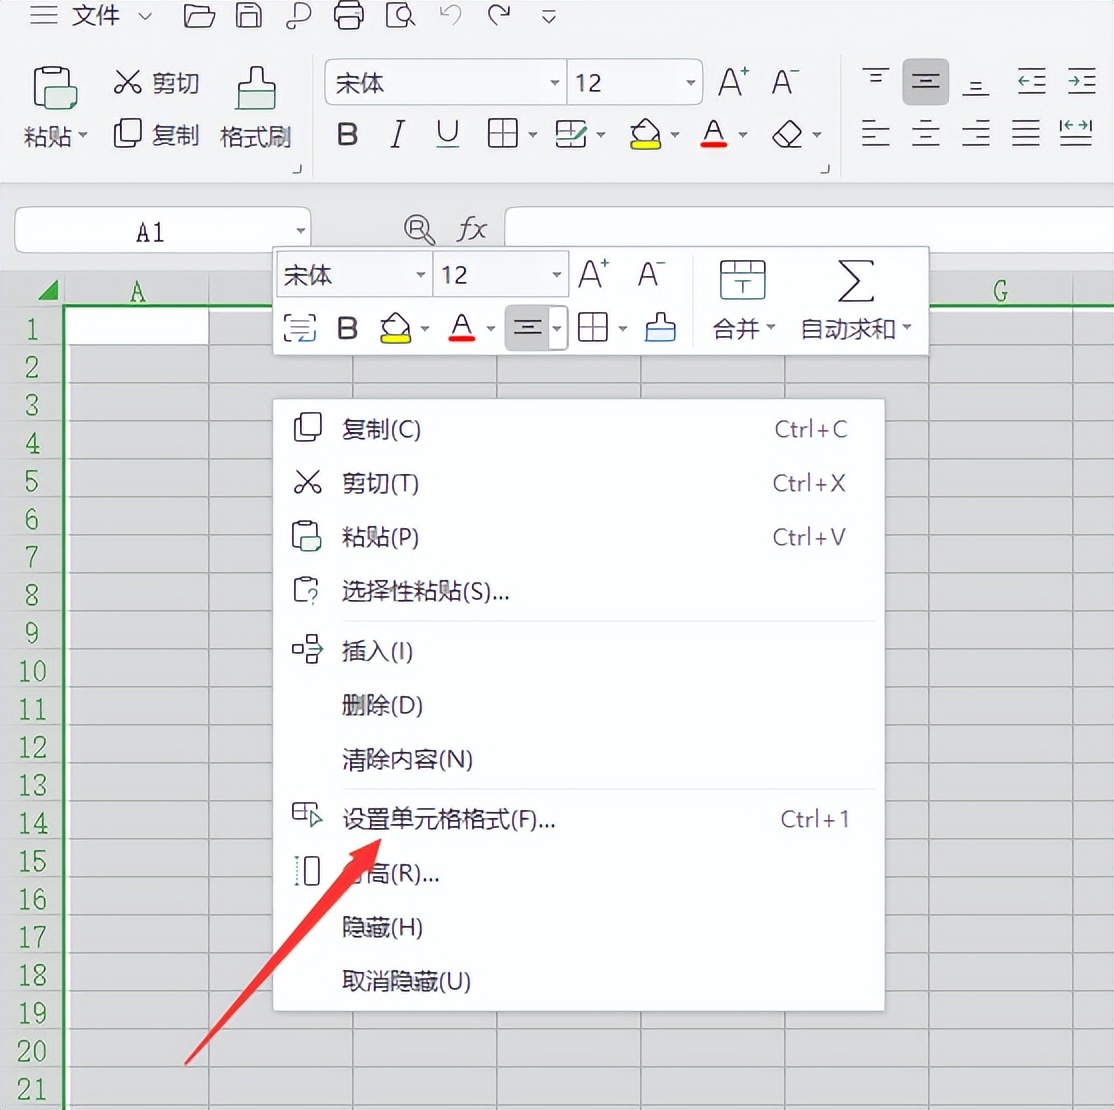Viewport: 1114px width, 1110px height.
Task: Click the ribbon fill color bucket icon
Action: point(645,134)
